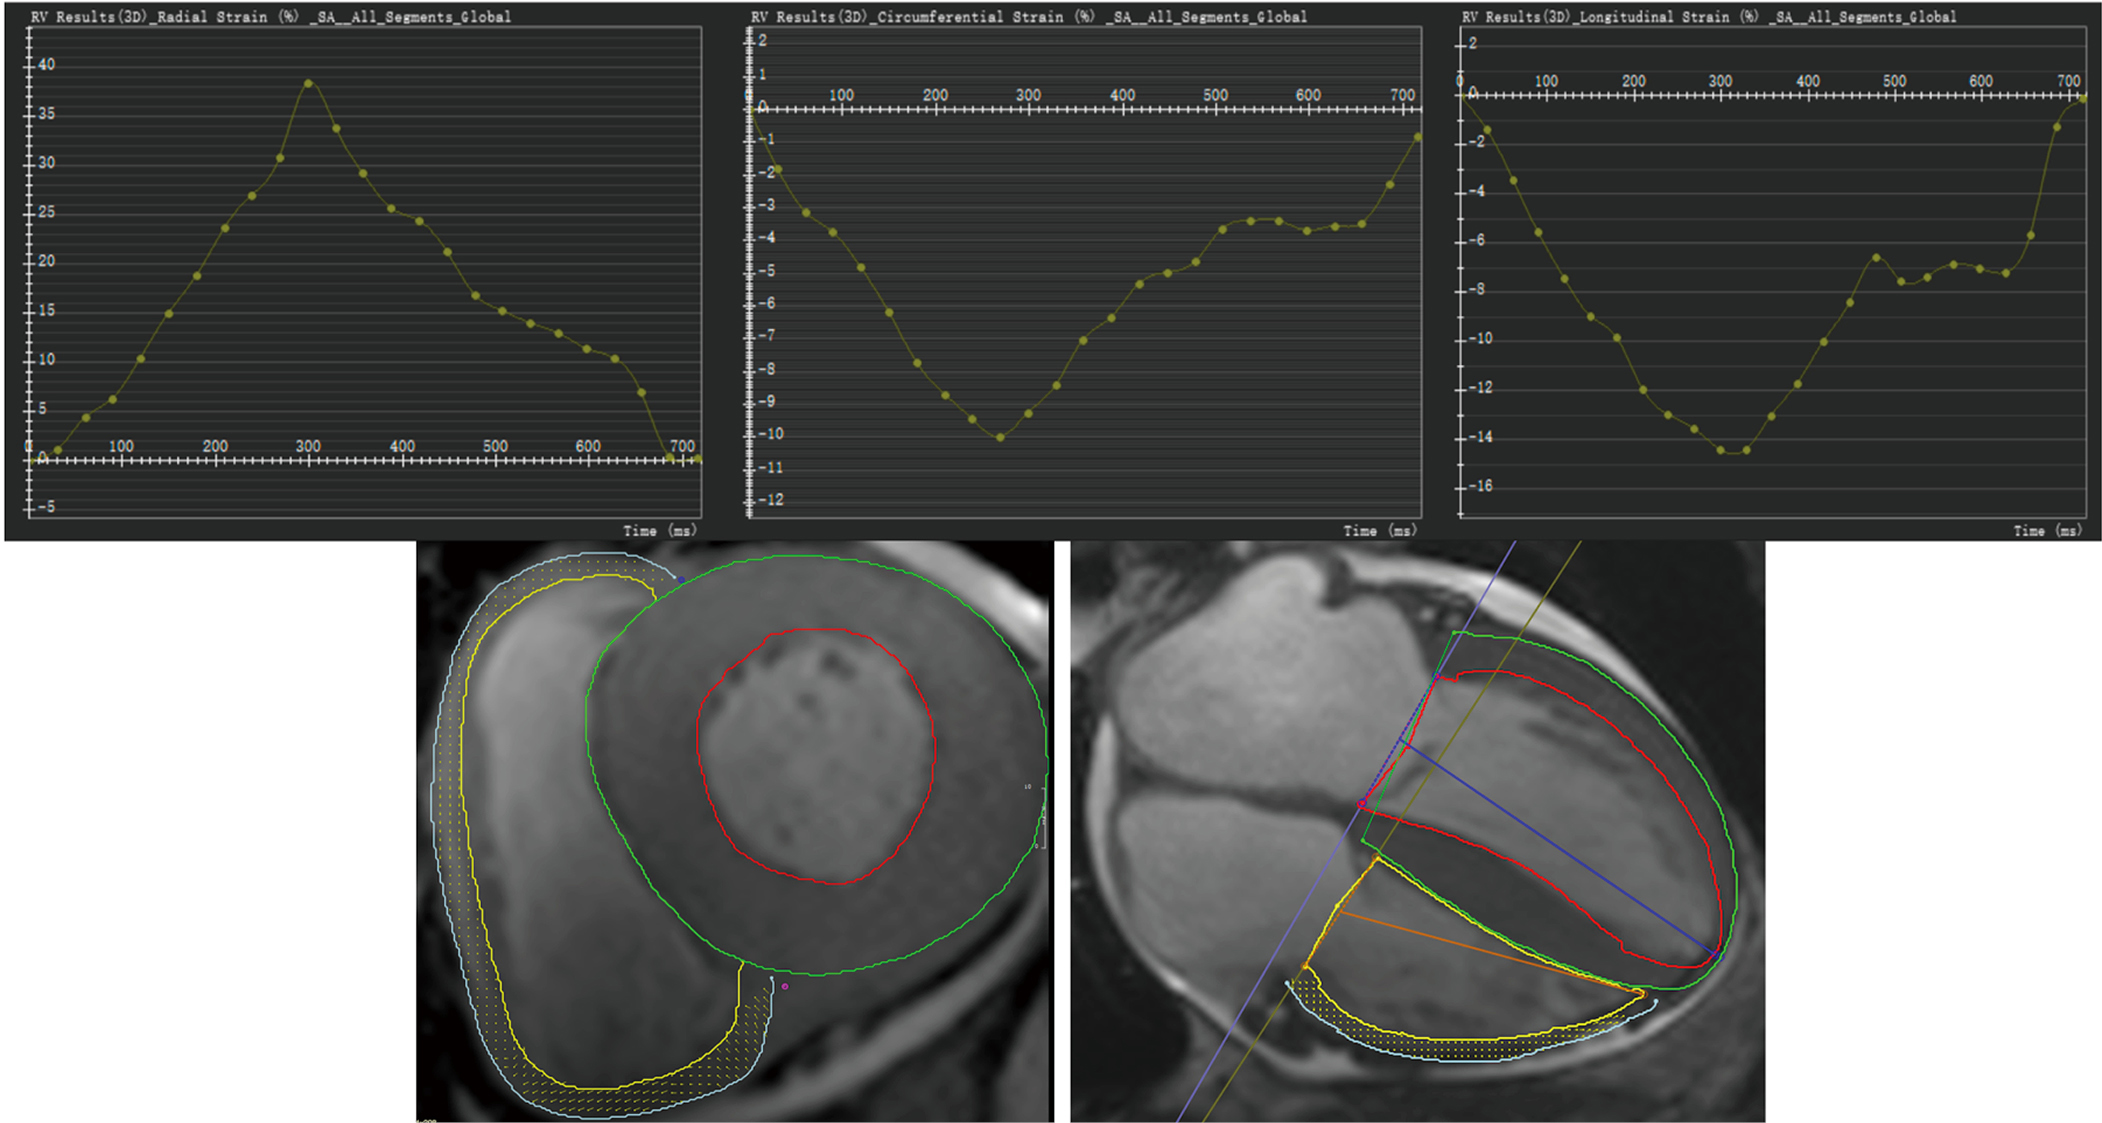The height and width of the screenshot is (1123, 2102).
Task: Click the Time (ms) label under the longitudinal chart
Action: (2049, 530)
